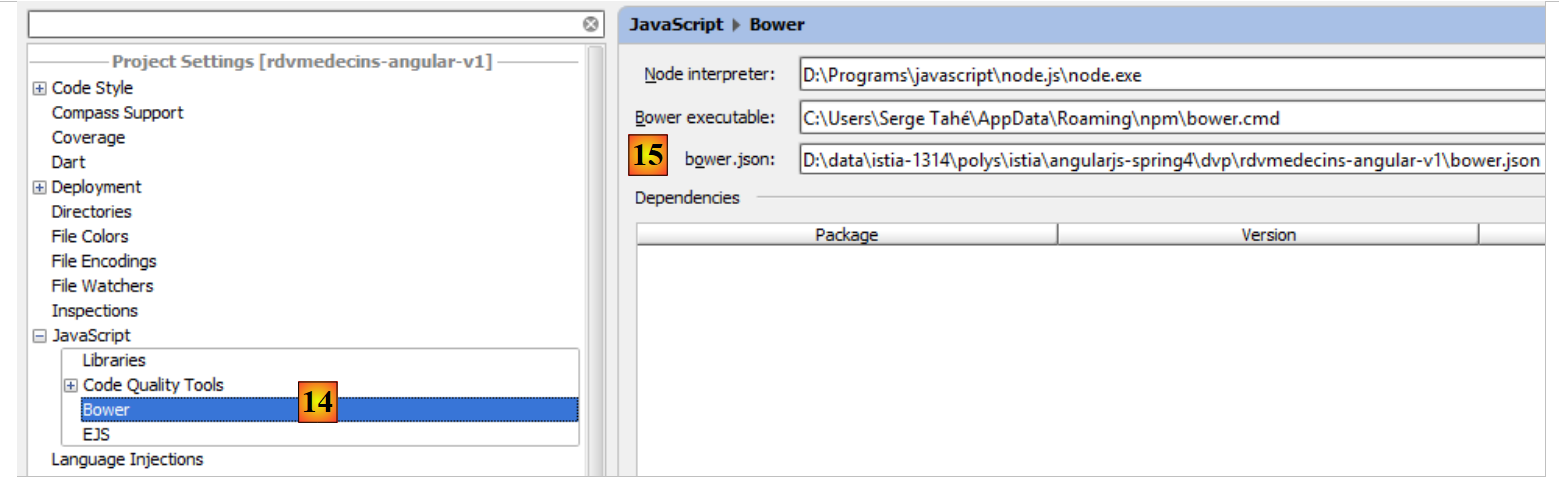
Task: Sort dependencies by Package column header
Action: (x=846, y=235)
